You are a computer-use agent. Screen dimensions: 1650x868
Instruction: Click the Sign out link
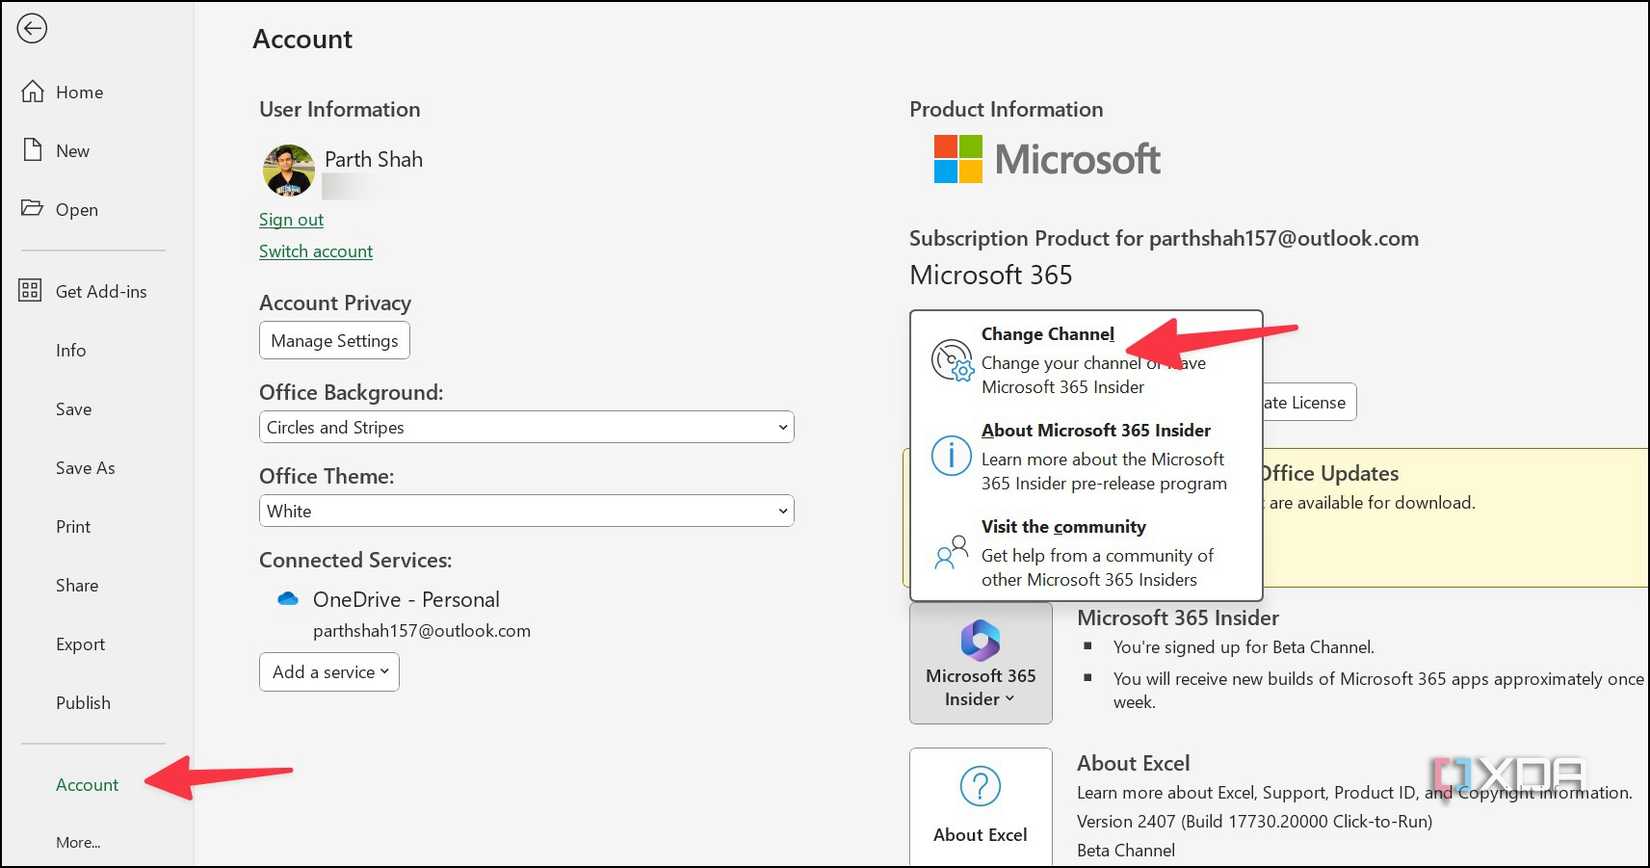pyautogui.click(x=291, y=219)
